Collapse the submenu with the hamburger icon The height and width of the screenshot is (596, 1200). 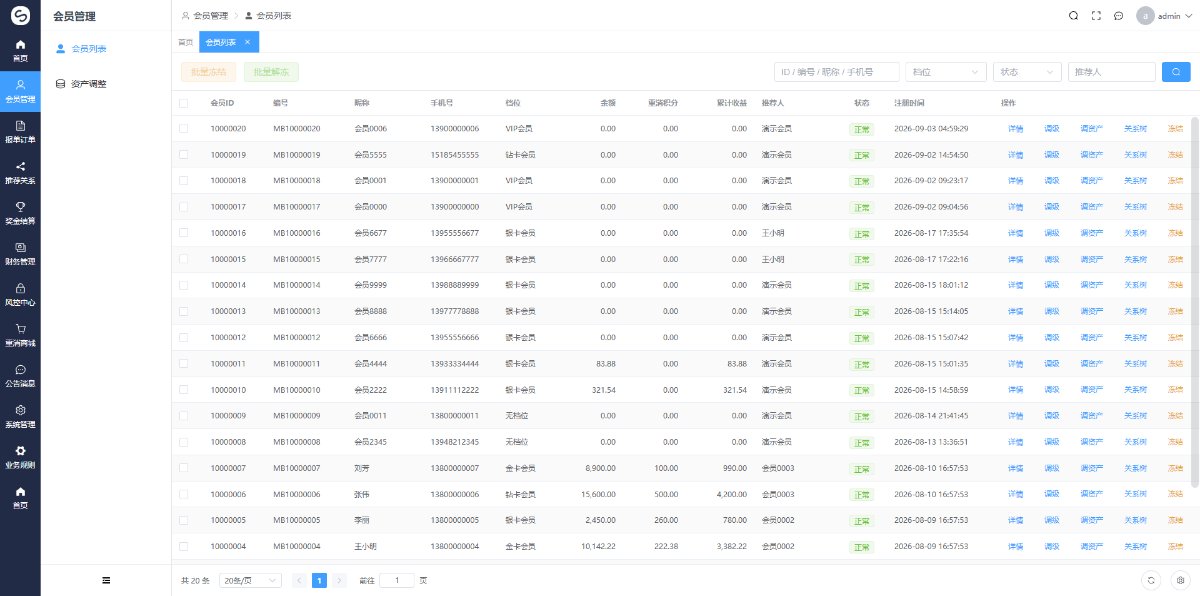pyautogui.click(x=106, y=580)
